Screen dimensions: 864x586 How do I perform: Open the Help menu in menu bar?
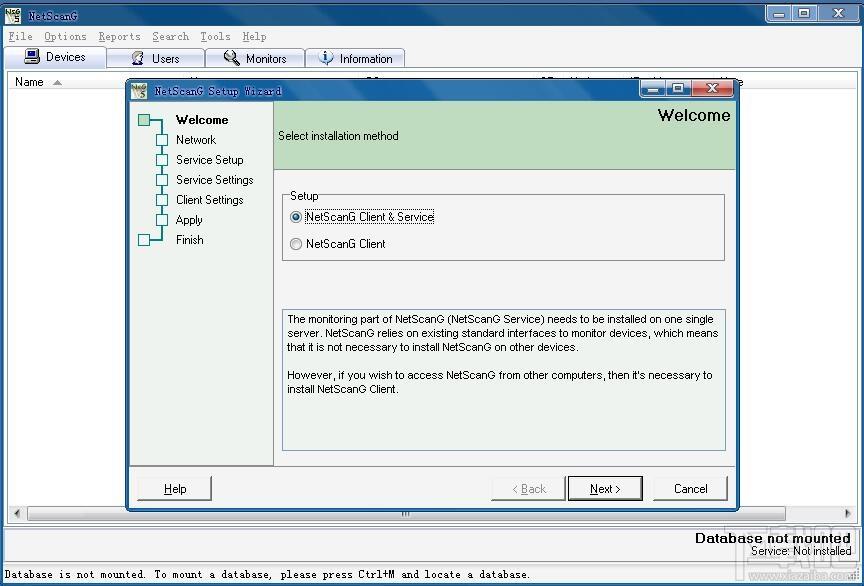(254, 36)
